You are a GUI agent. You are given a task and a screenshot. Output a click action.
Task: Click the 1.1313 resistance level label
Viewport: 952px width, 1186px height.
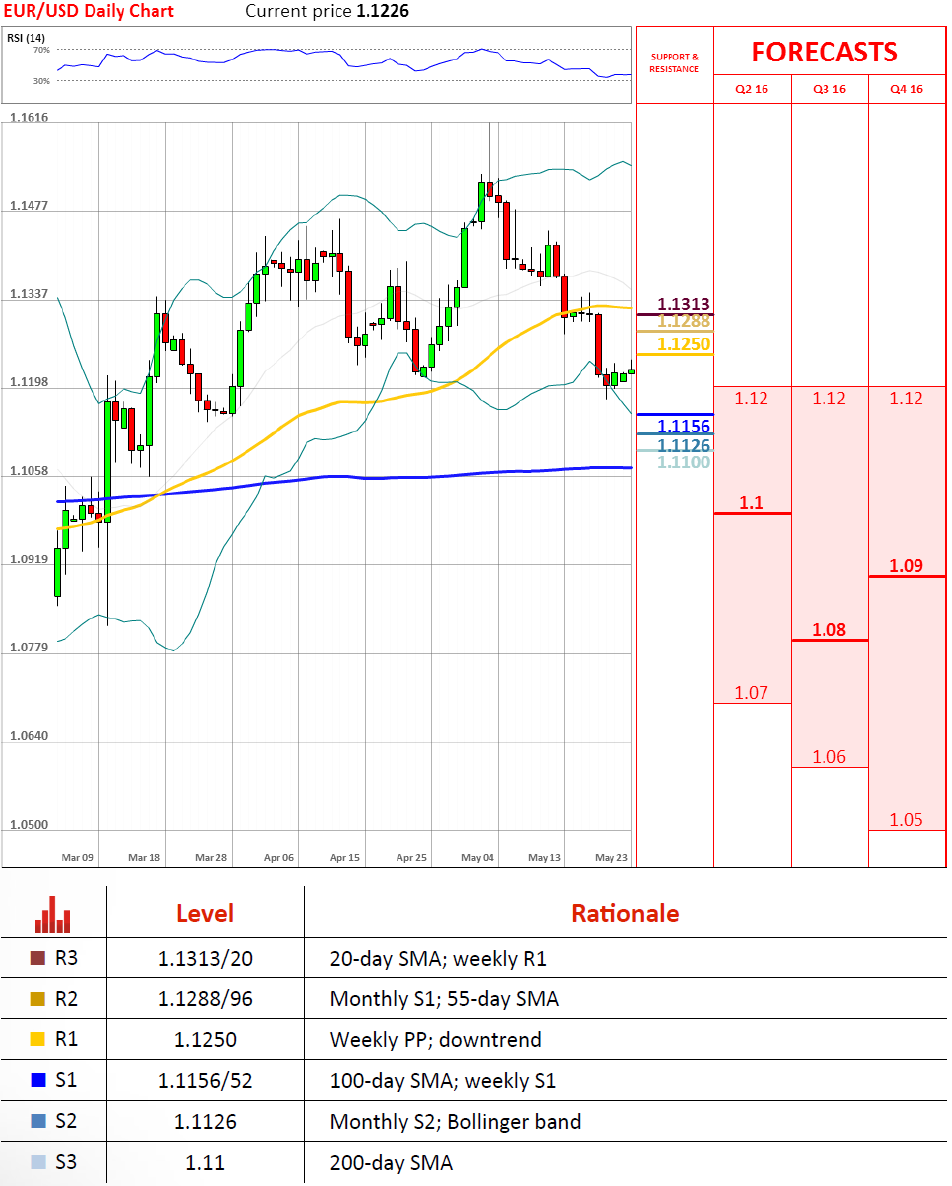point(684,304)
